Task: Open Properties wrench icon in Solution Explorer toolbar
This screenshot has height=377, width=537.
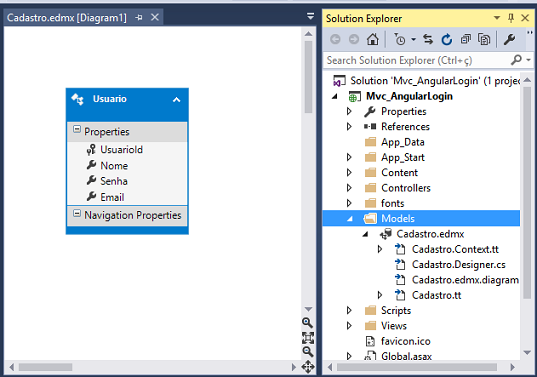Action: (x=509, y=39)
